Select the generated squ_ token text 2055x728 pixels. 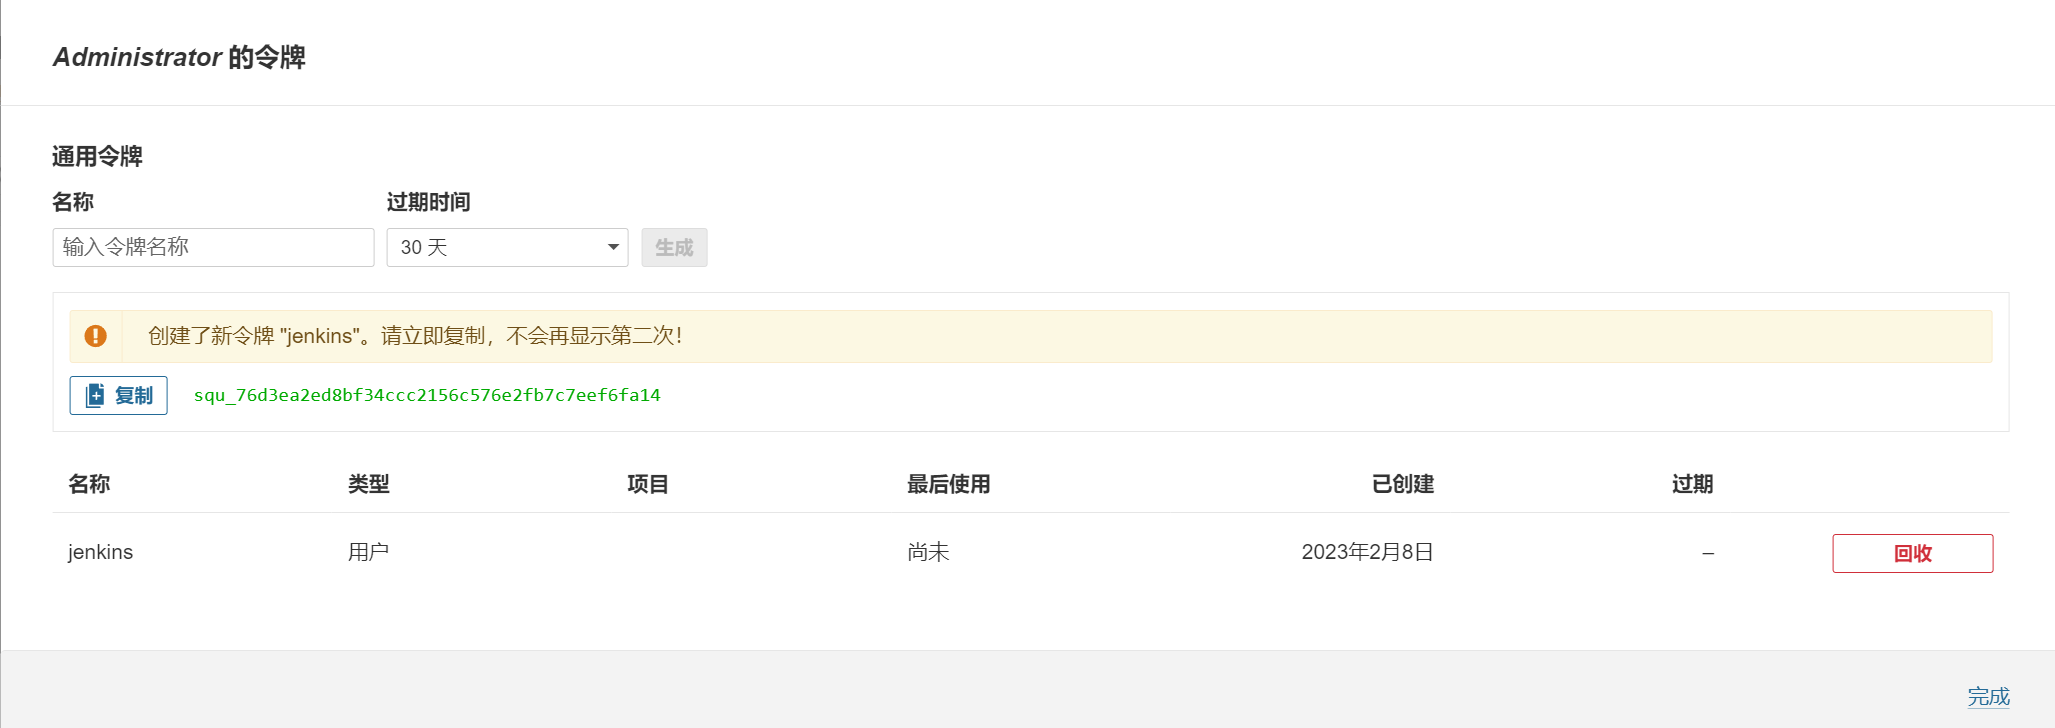pyautogui.click(x=427, y=395)
